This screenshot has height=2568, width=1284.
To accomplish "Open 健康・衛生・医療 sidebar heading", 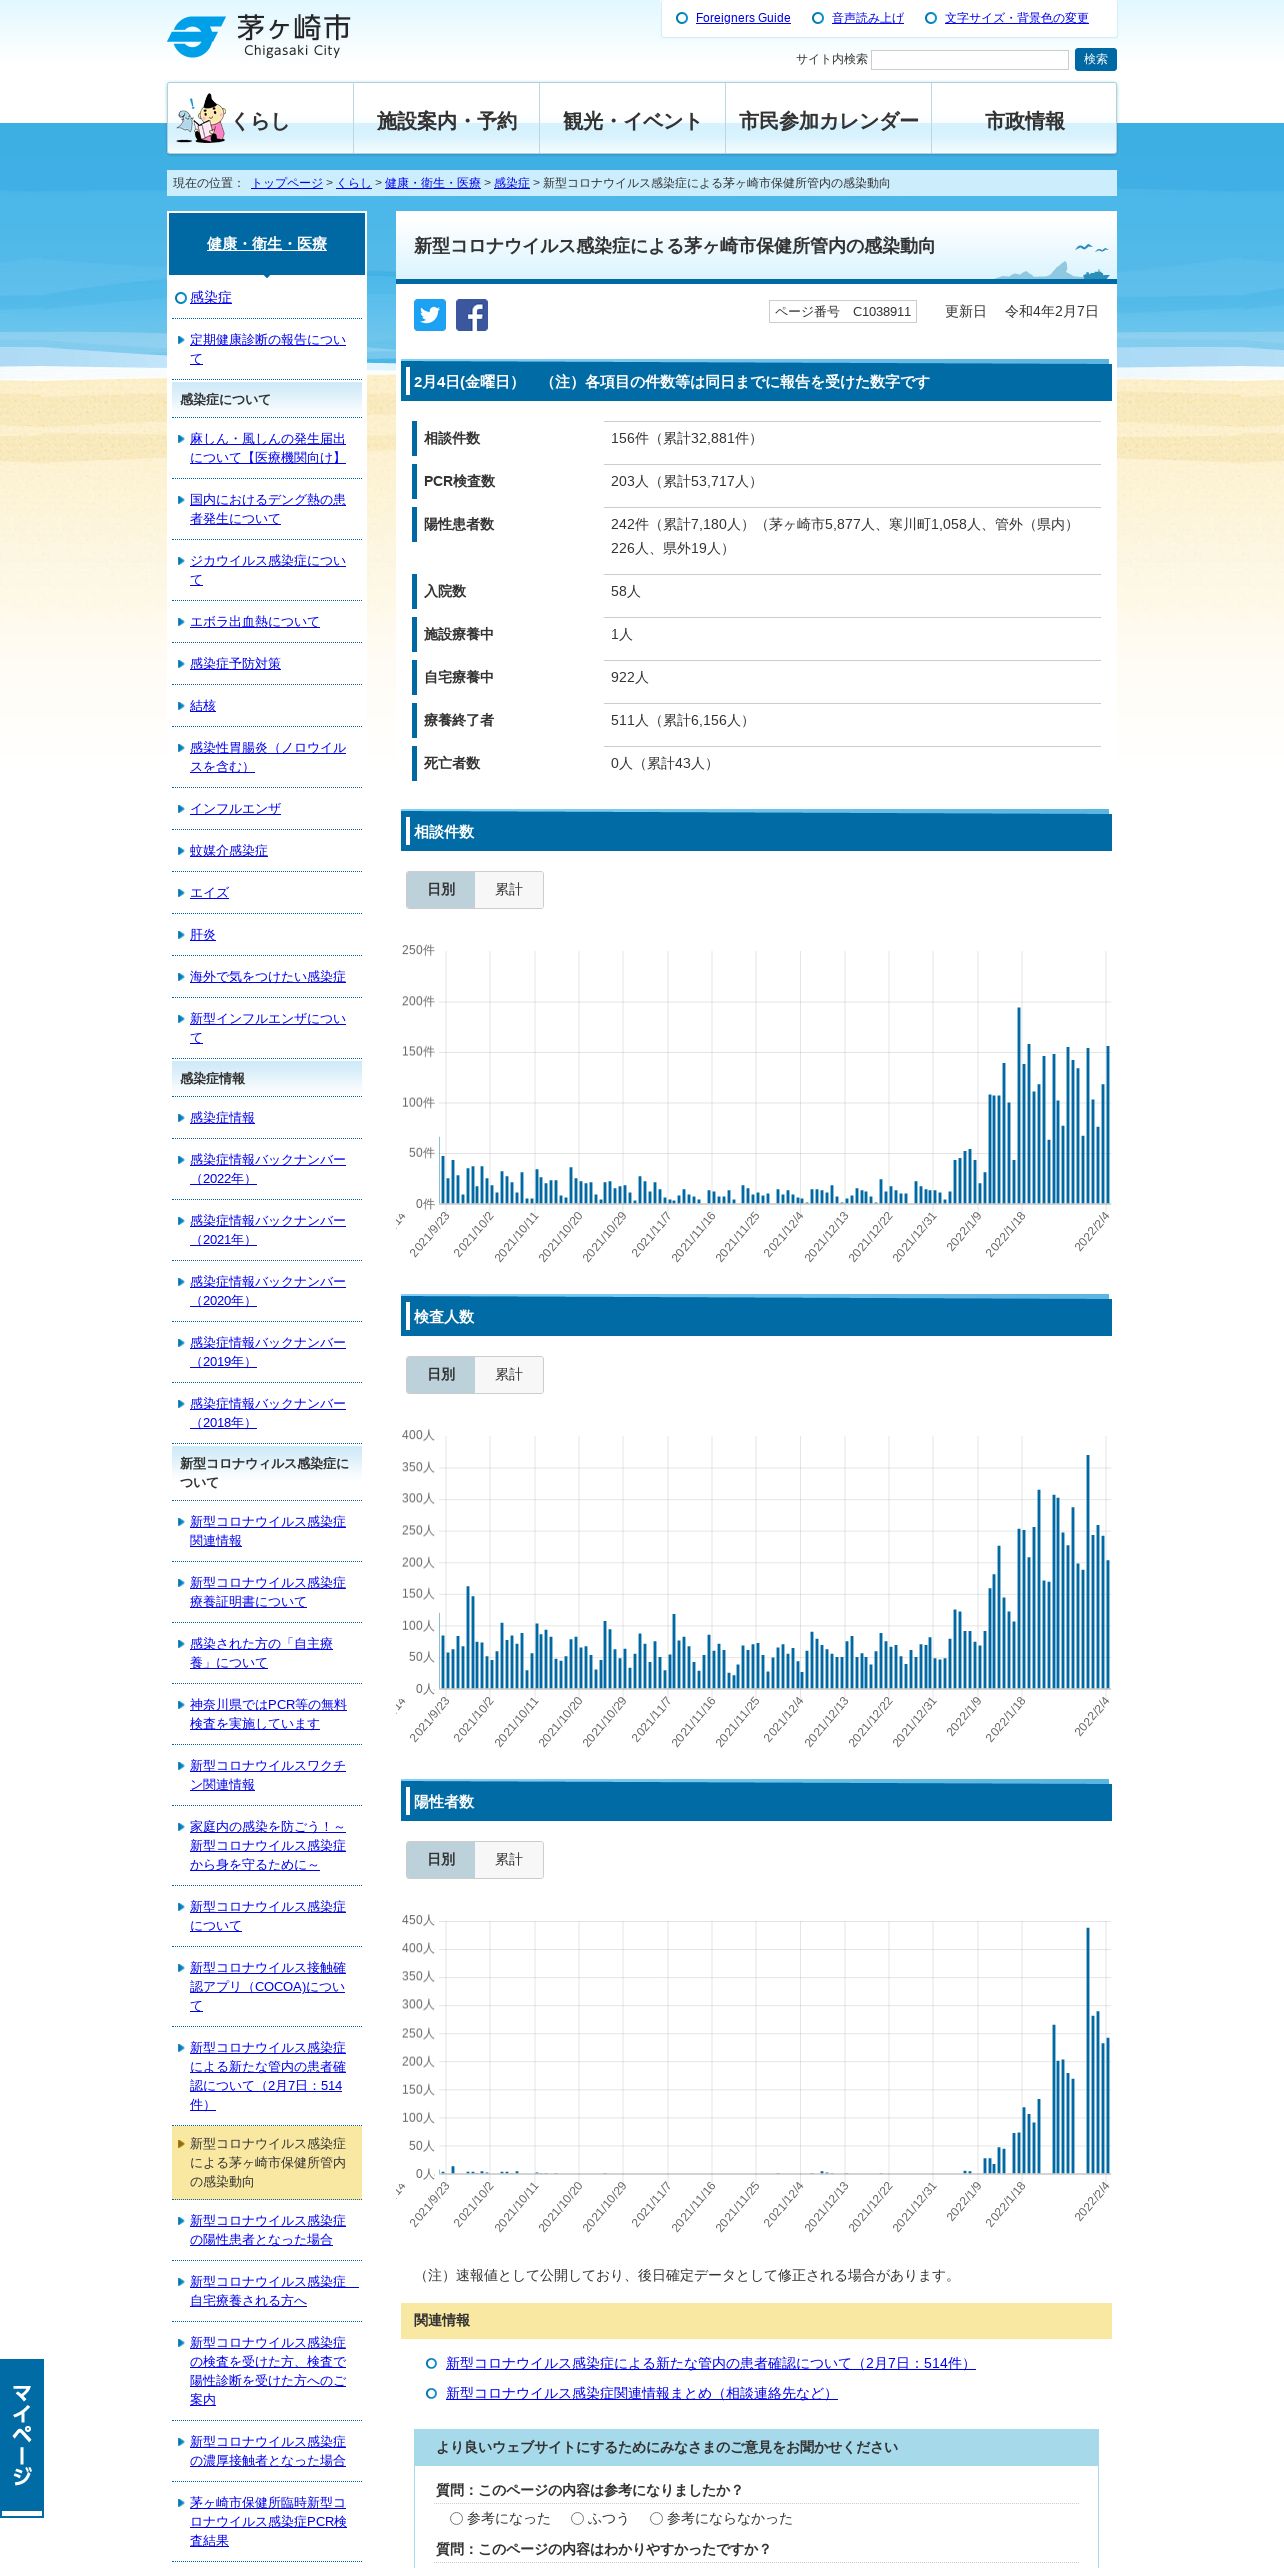I will (x=267, y=243).
